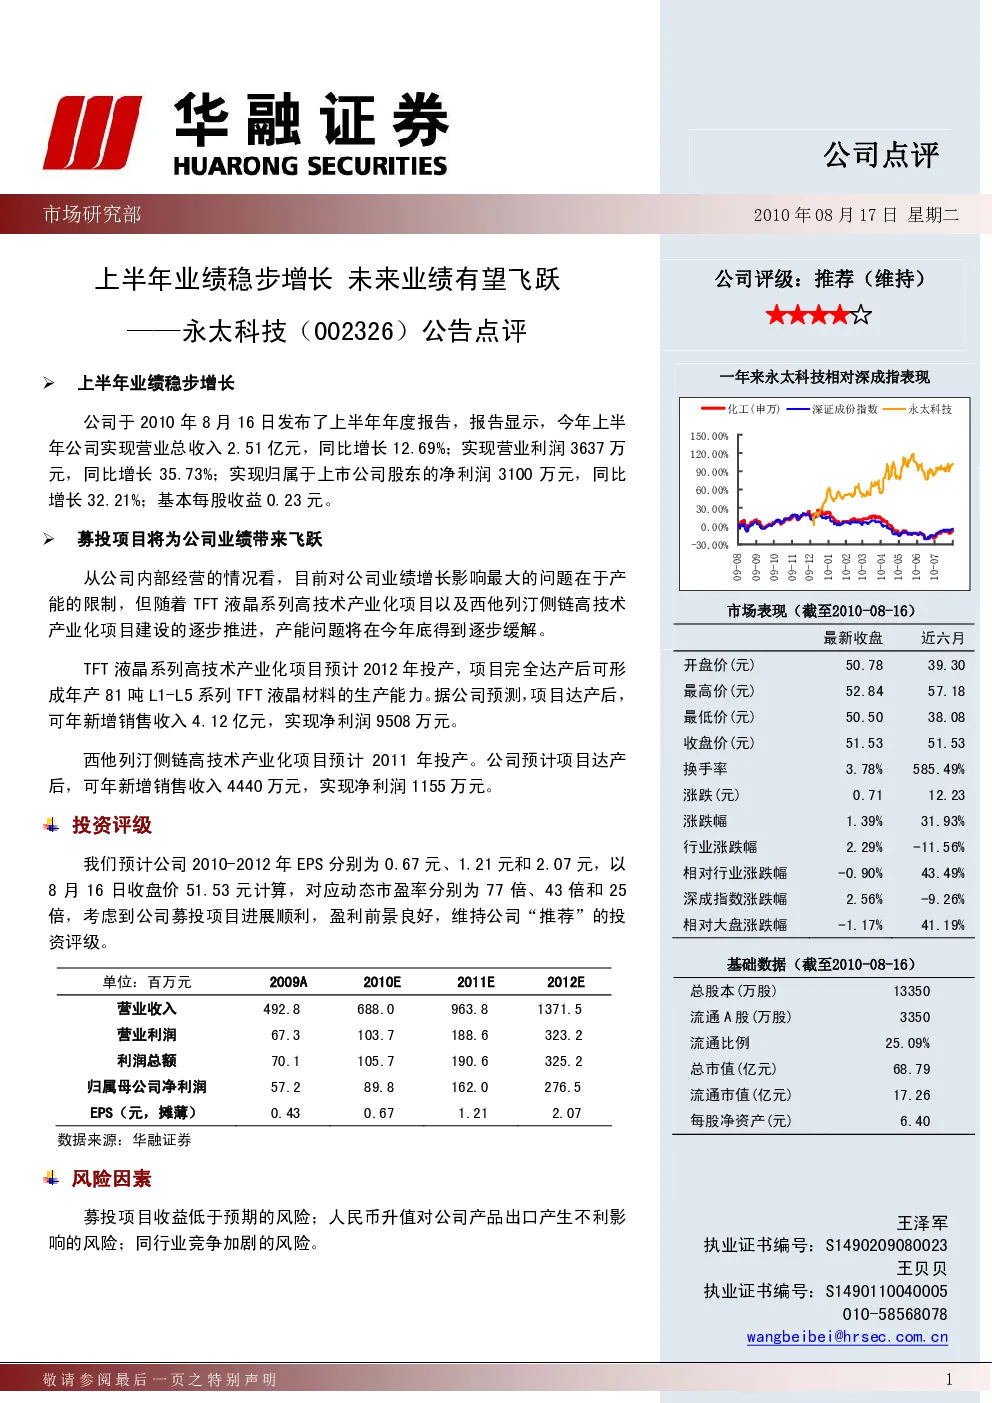Click the page number 1 in footer
992x1403 pixels.
949,1379
